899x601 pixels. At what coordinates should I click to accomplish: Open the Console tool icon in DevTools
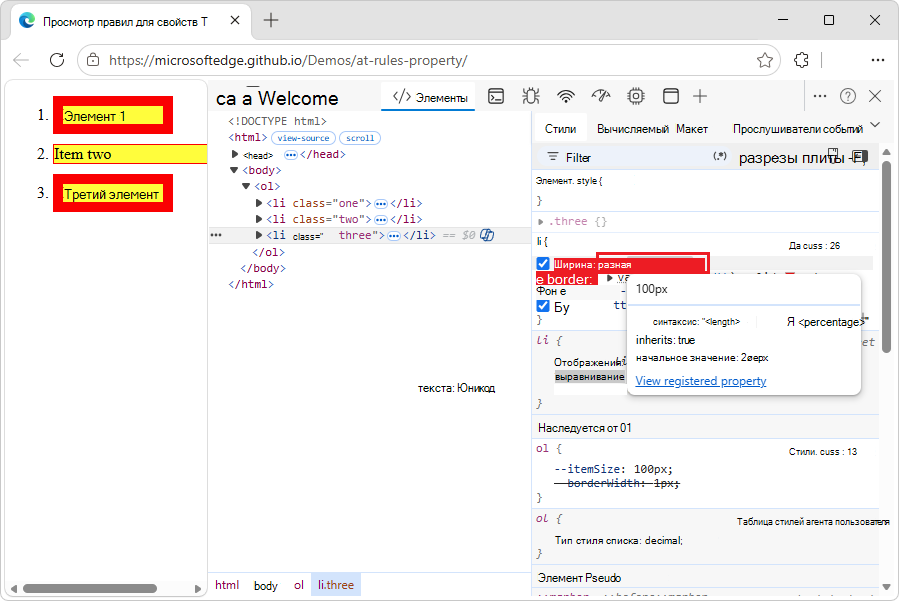pyautogui.click(x=496, y=96)
